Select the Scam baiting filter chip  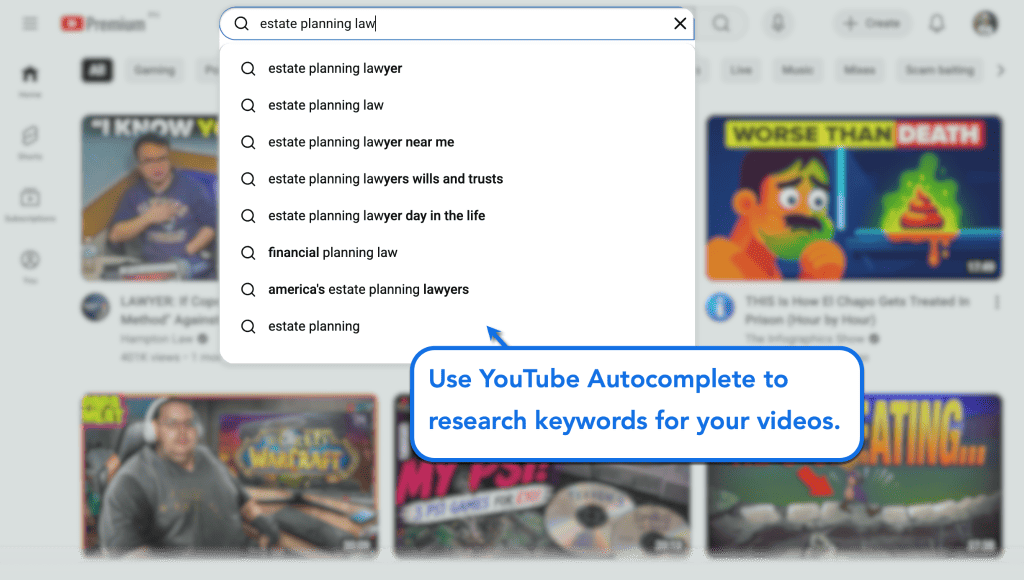[940, 70]
